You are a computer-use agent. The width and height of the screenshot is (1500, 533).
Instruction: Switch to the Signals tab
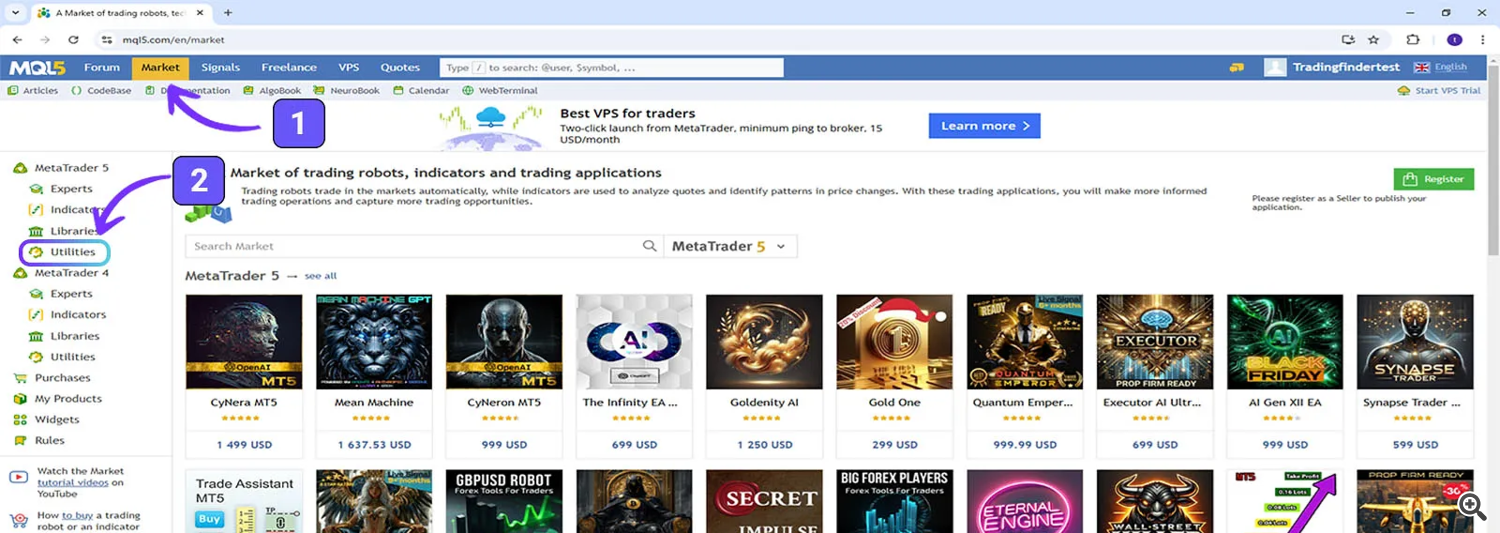tap(220, 68)
